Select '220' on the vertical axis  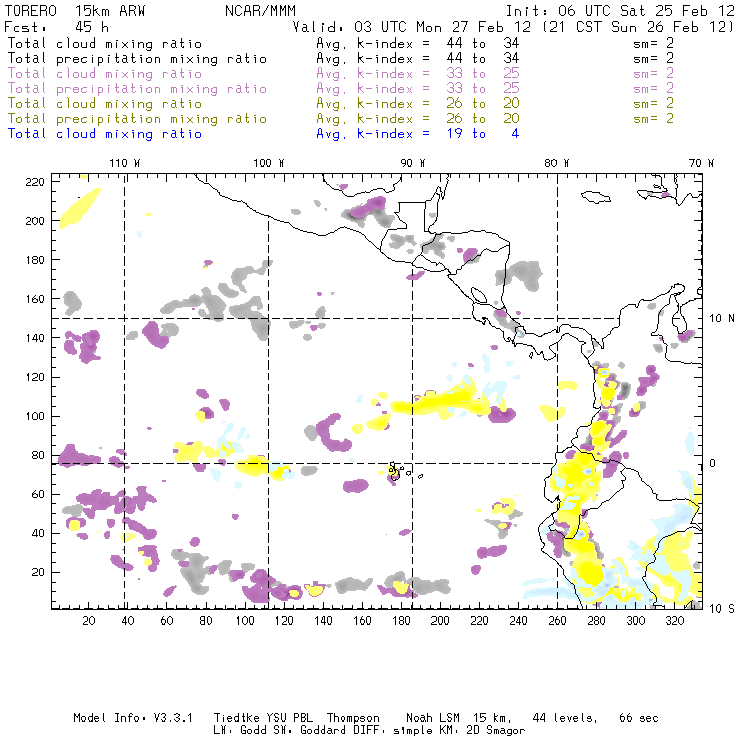(35, 182)
